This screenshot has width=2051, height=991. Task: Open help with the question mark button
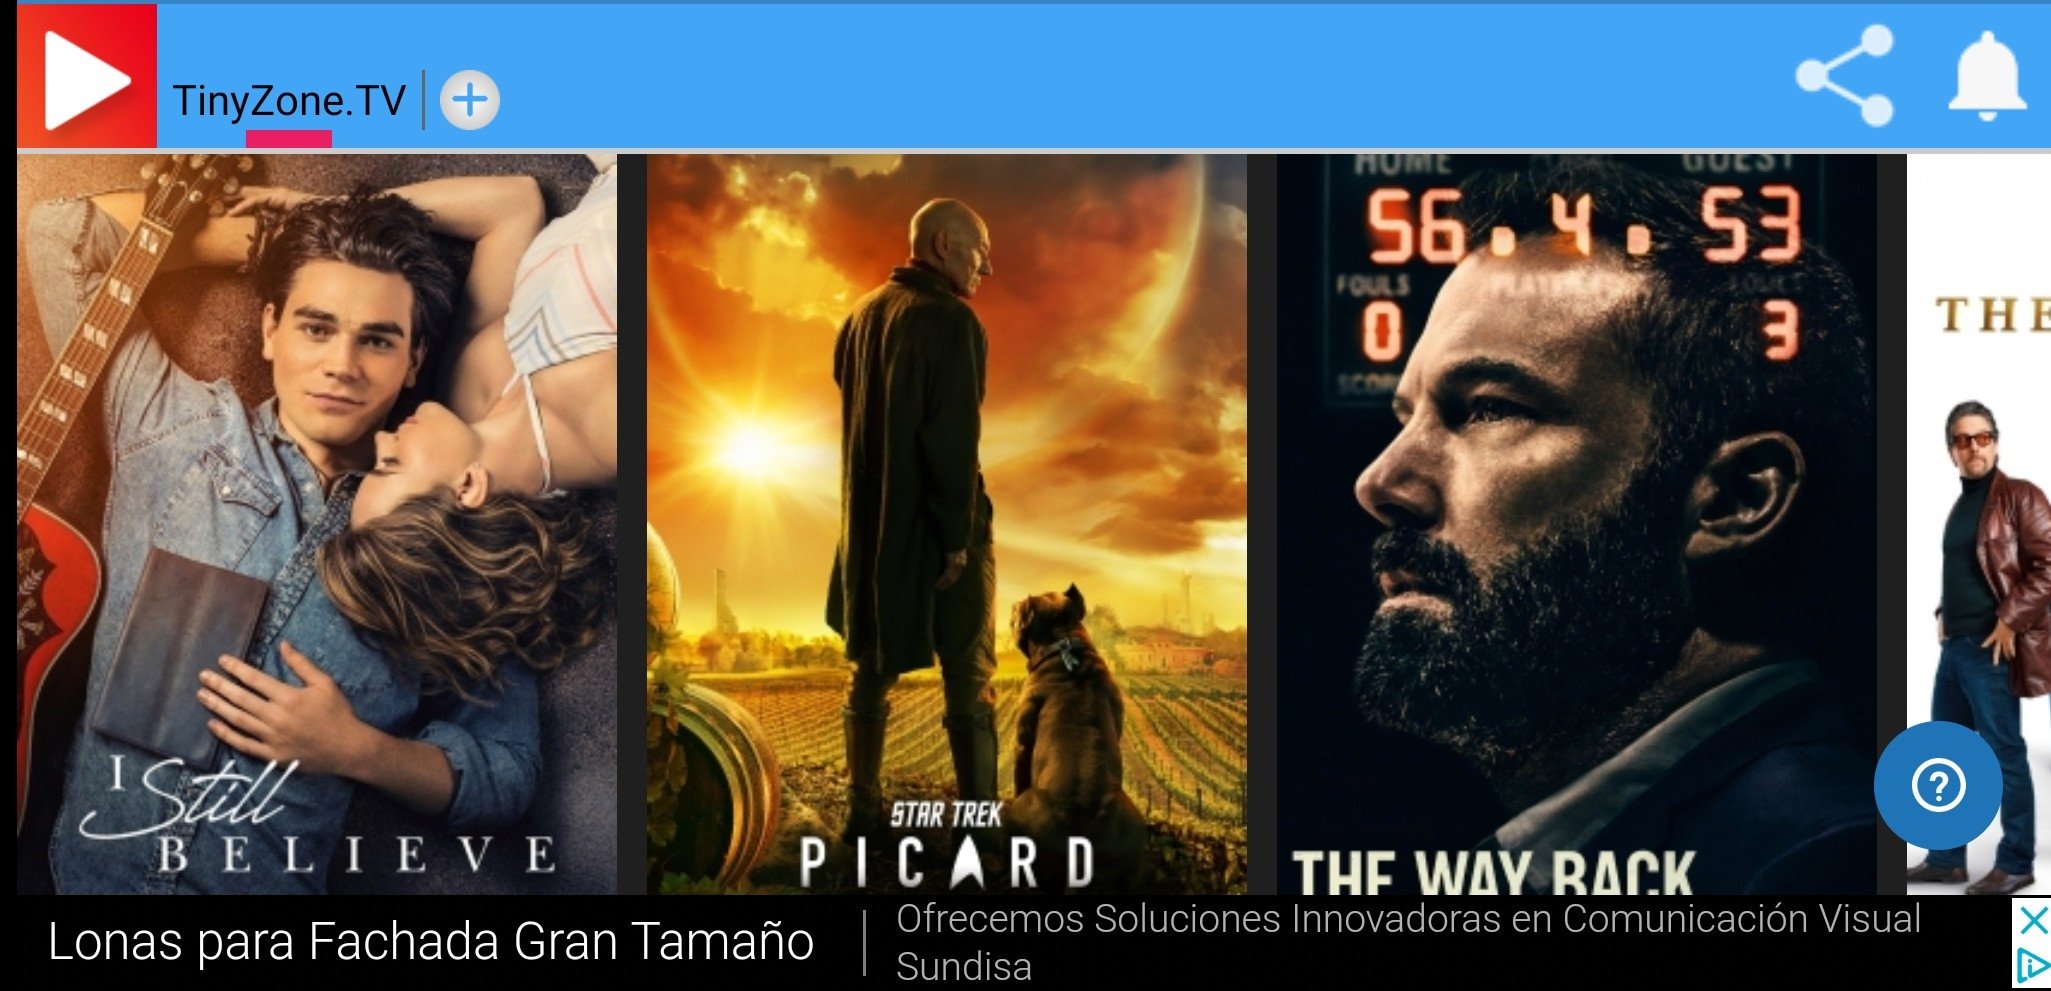coord(1938,785)
